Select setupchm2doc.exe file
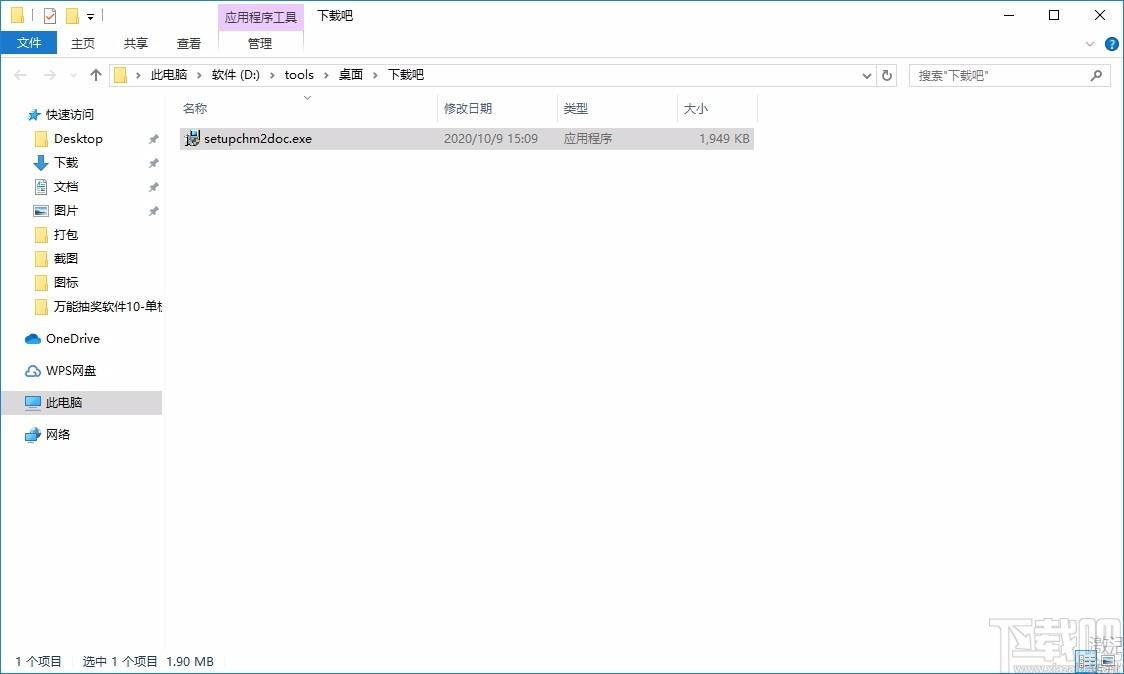 (467, 138)
